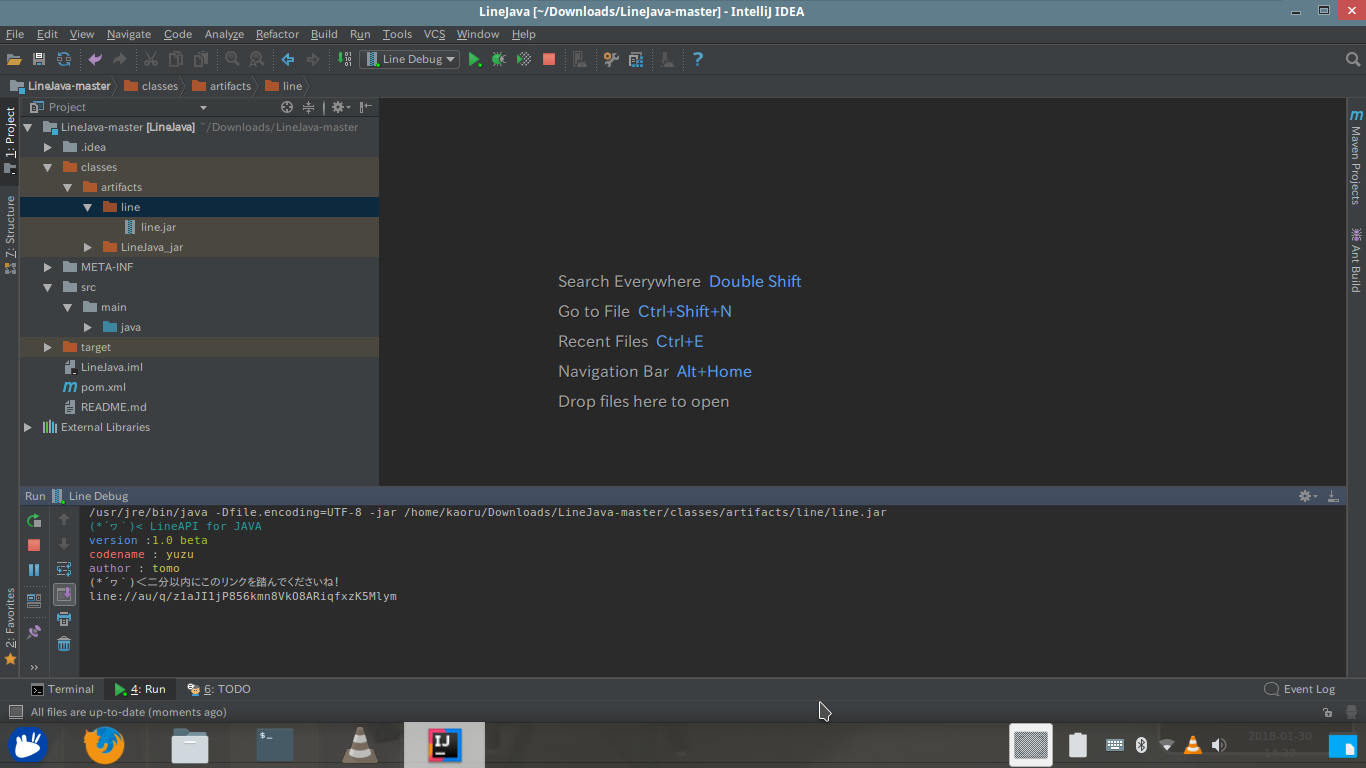Open the Line Debug run configuration dropdown

[x=410, y=59]
